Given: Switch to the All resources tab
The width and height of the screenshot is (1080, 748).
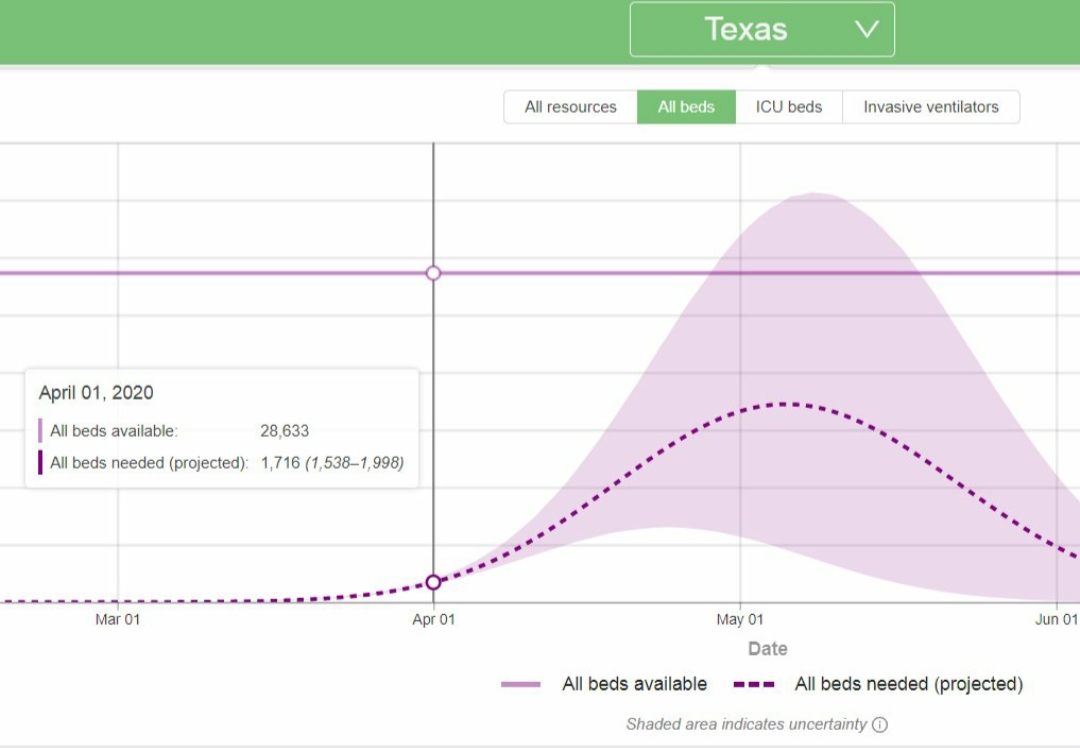Looking at the screenshot, I should (x=570, y=107).
